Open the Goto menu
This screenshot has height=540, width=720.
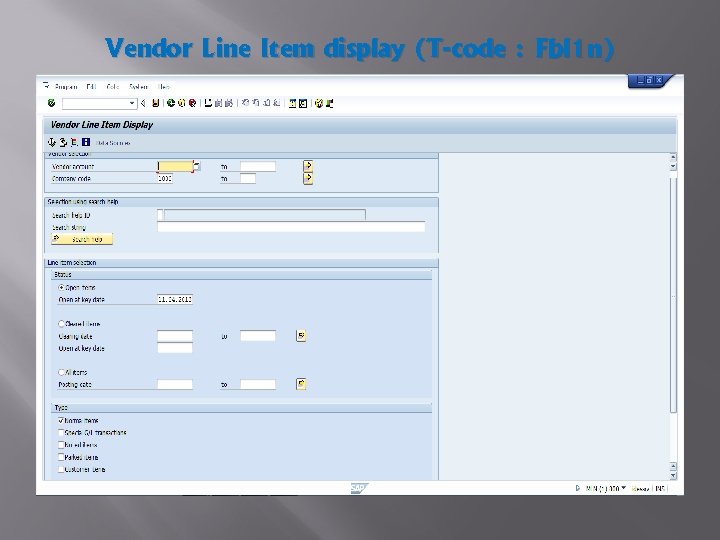pyautogui.click(x=112, y=86)
